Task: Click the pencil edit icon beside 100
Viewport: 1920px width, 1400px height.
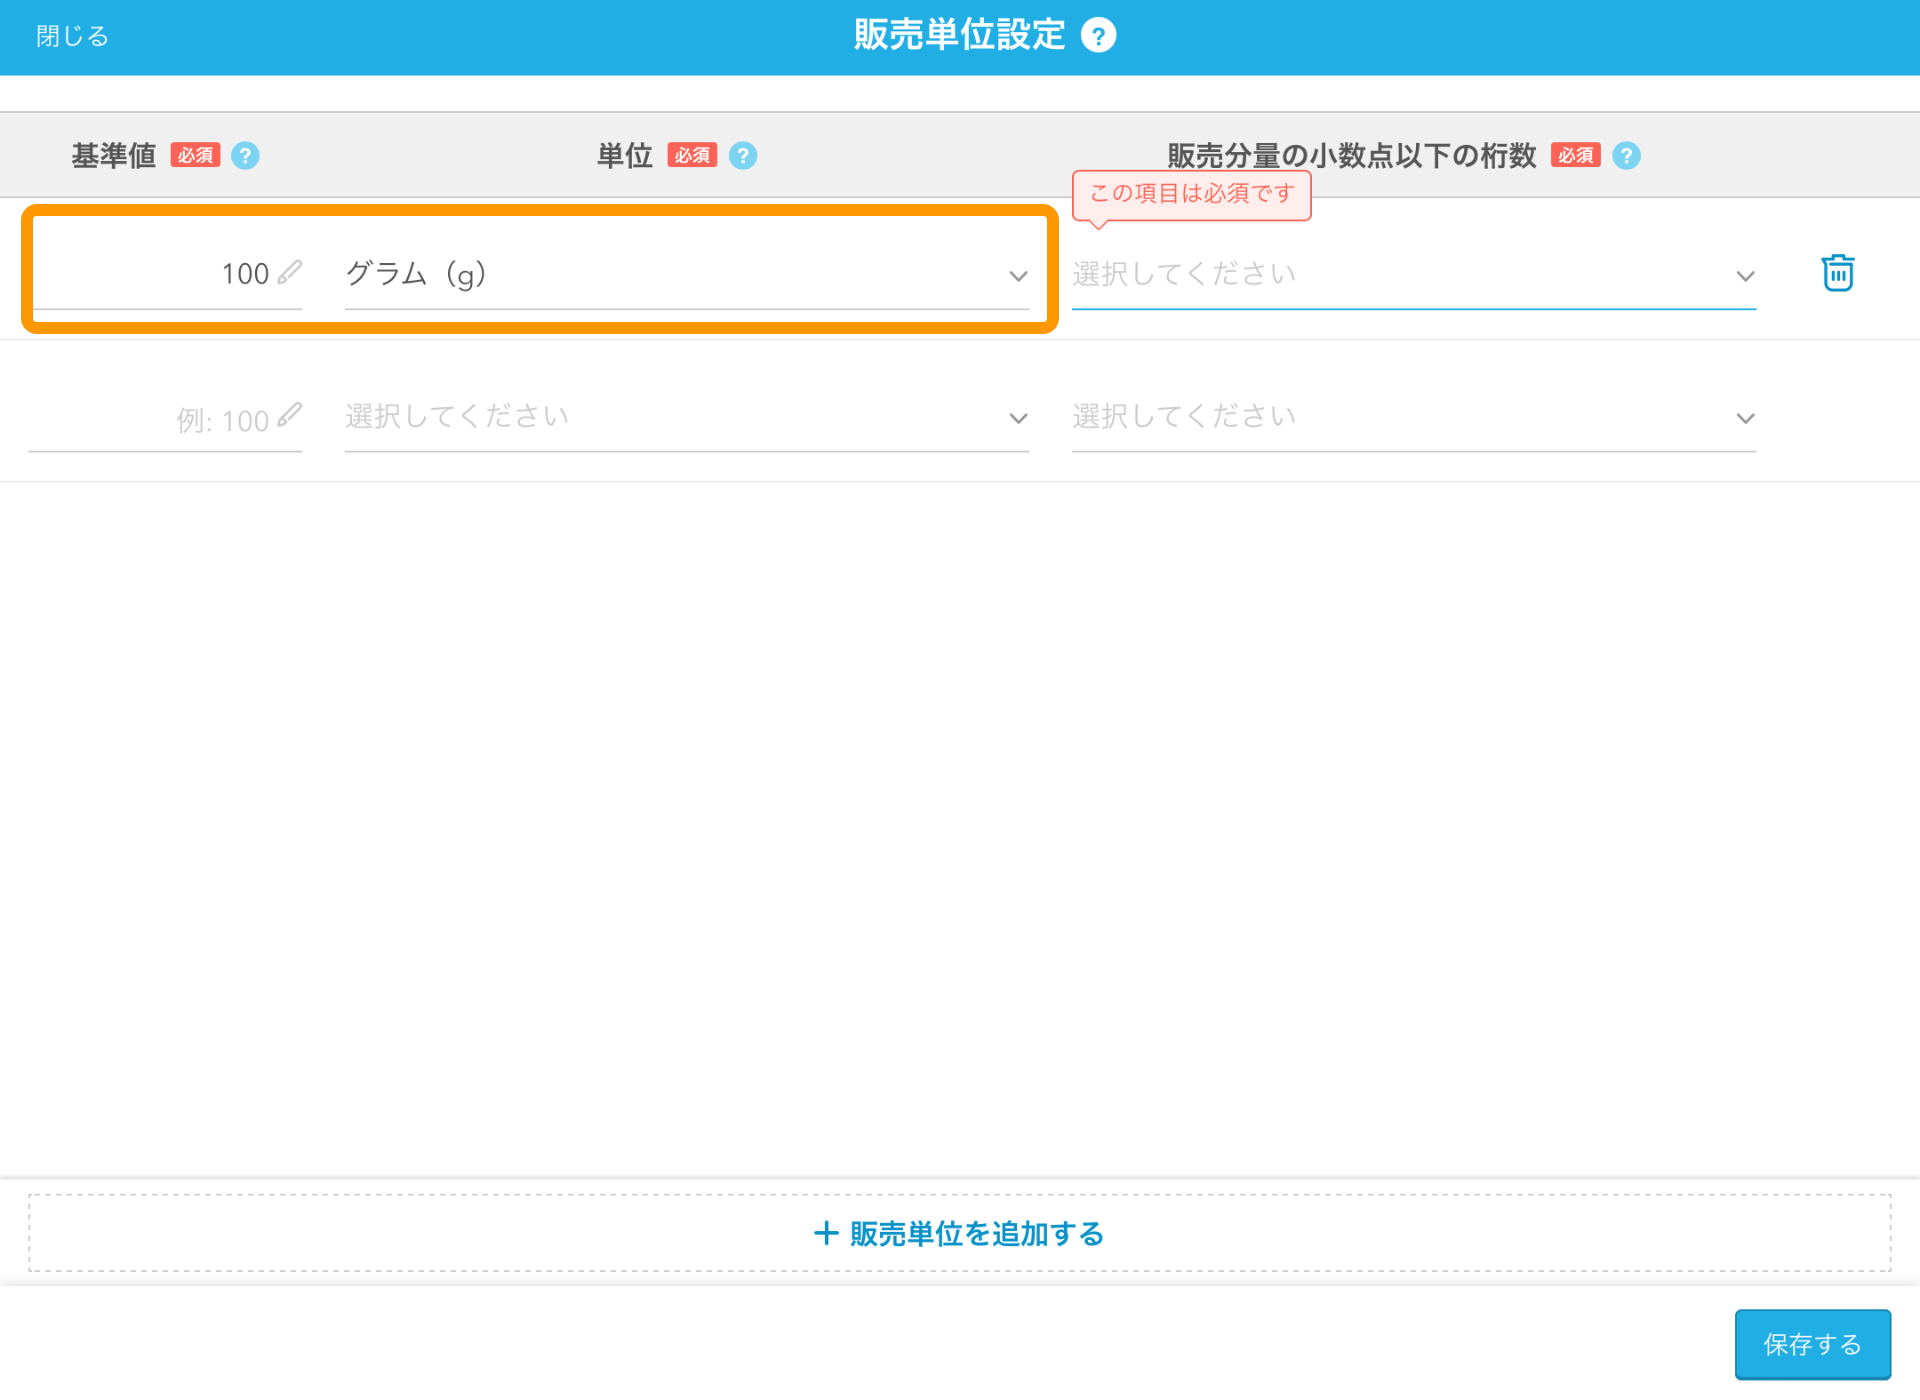Action: 291,271
